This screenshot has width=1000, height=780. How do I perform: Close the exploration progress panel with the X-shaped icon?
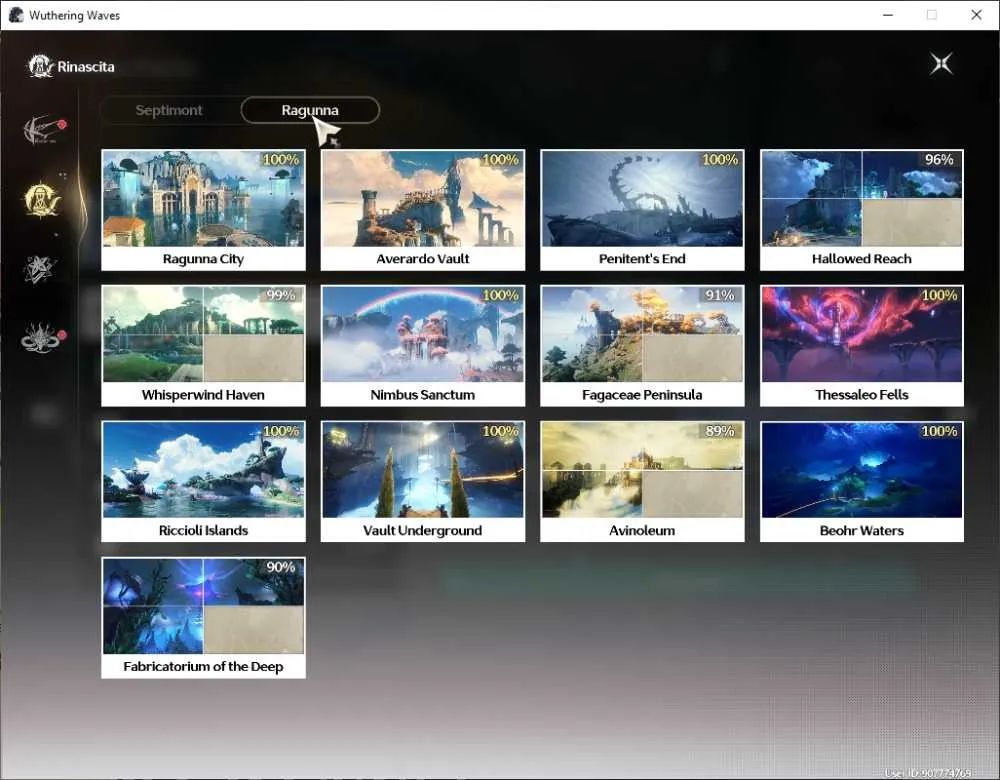tap(941, 64)
